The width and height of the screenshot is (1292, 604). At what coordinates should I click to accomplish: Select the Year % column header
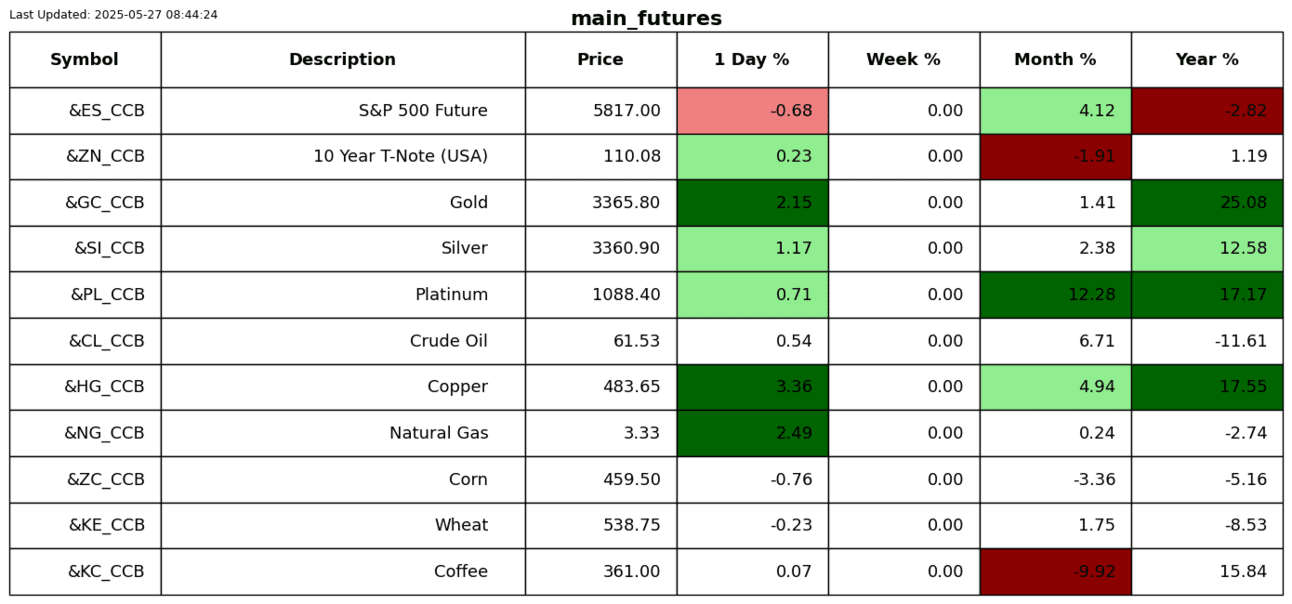pos(1206,60)
